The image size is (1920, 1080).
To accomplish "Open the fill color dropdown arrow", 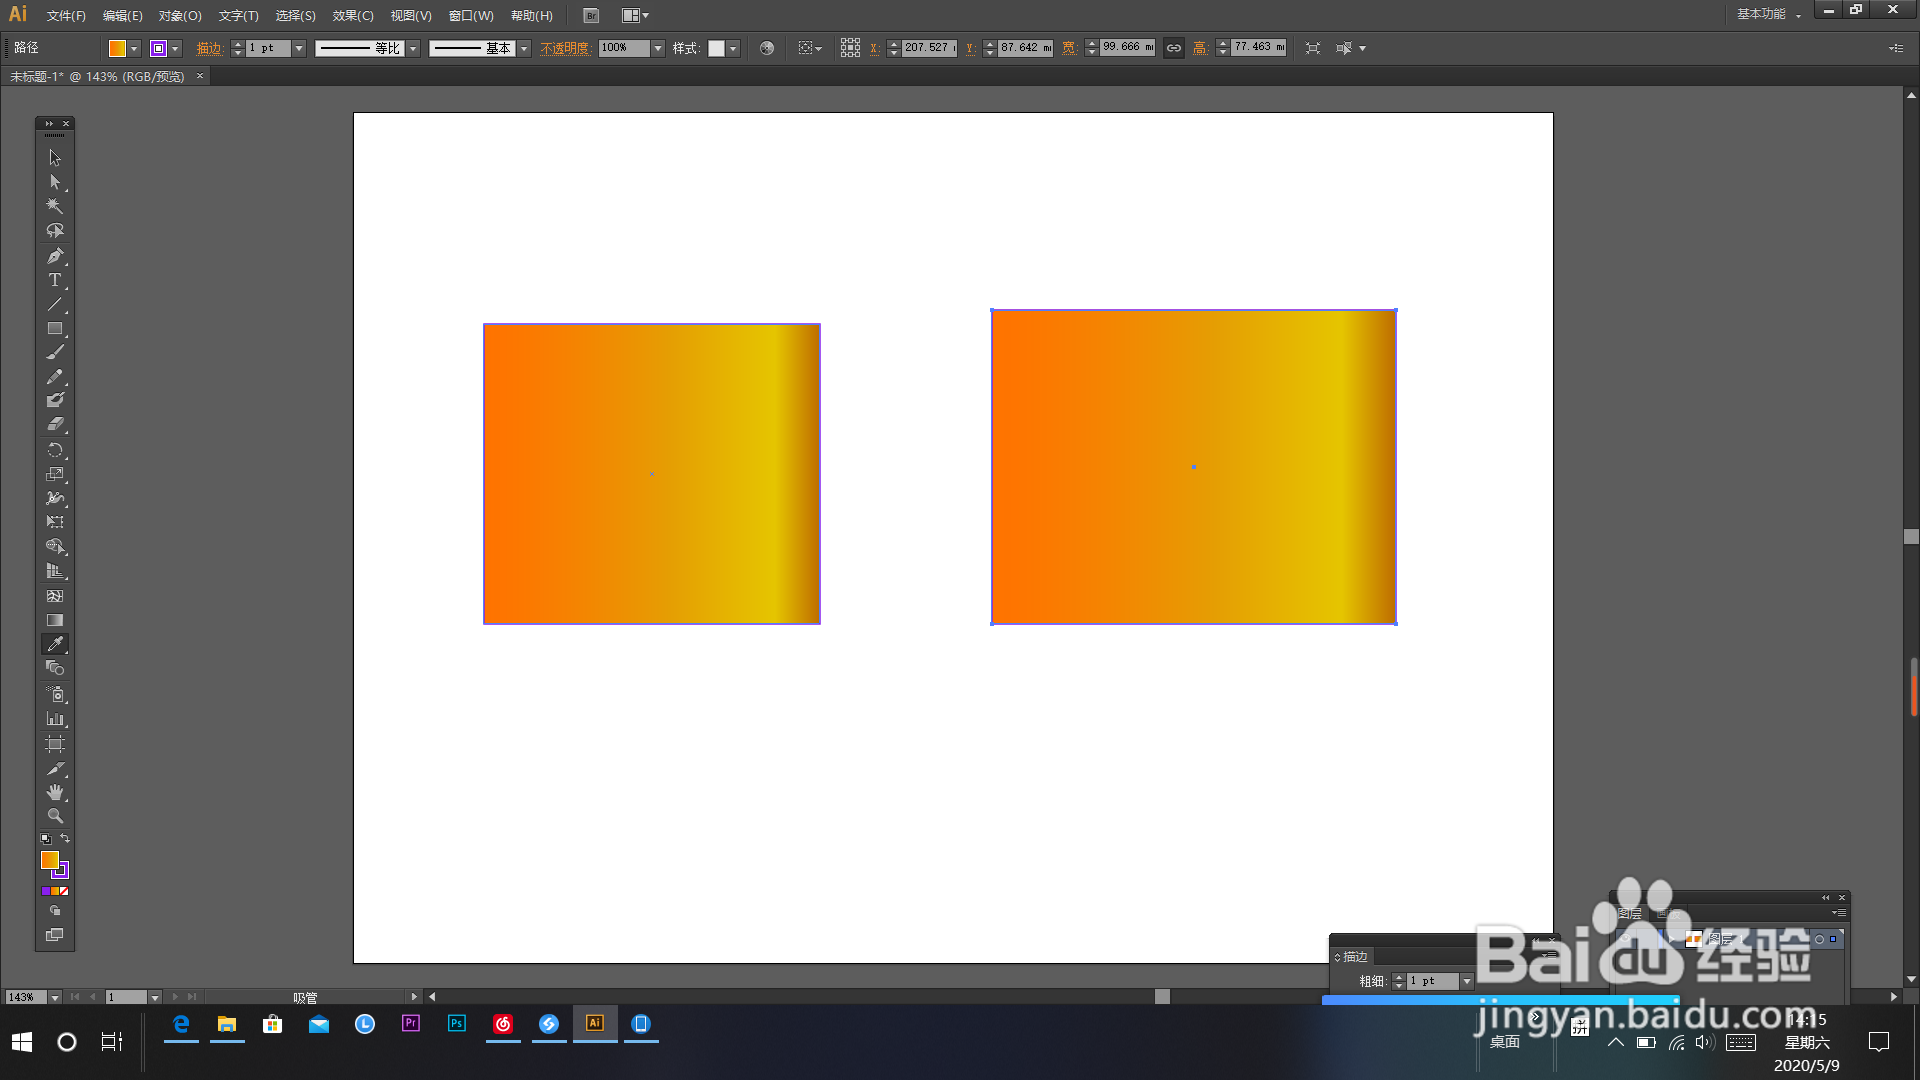I will tap(134, 48).
